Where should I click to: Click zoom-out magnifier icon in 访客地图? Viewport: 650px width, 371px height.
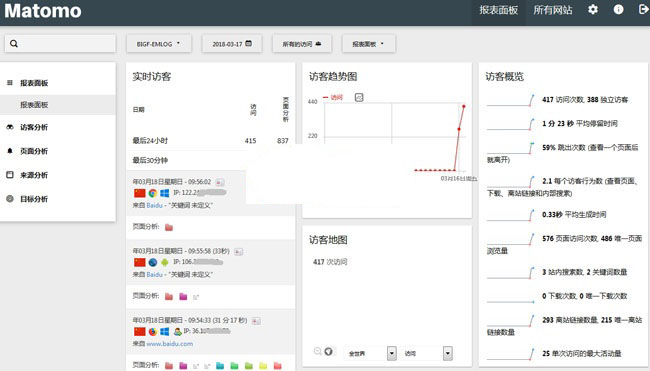pos(318,352)
